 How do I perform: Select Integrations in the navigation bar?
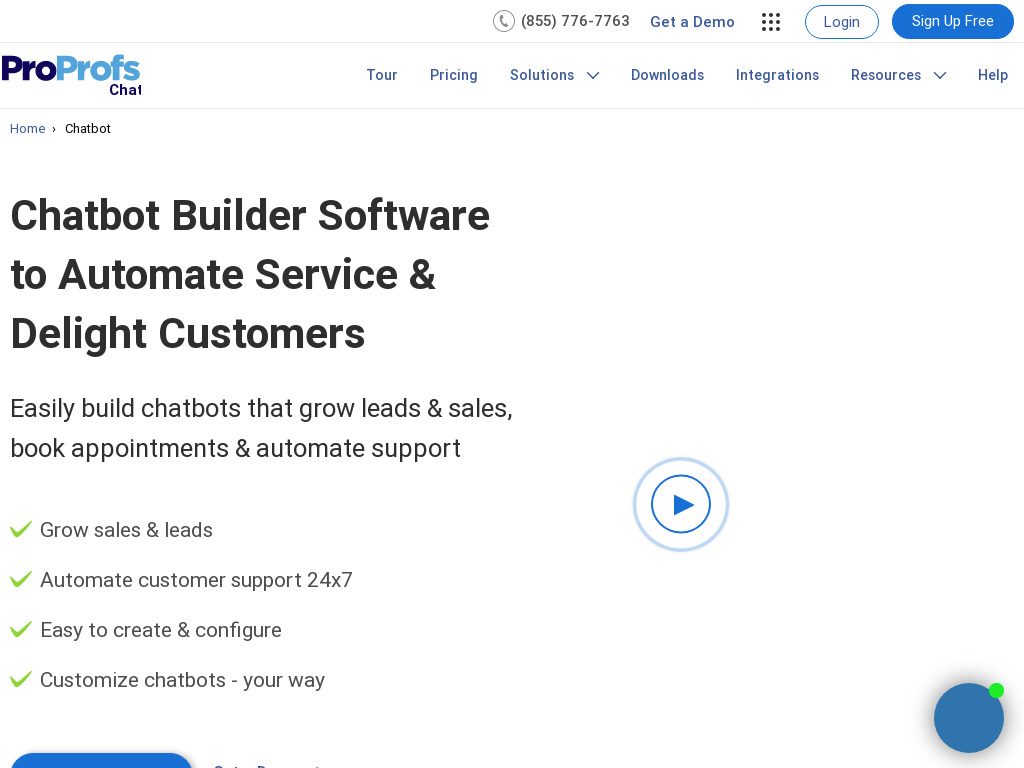click(777, 75)
